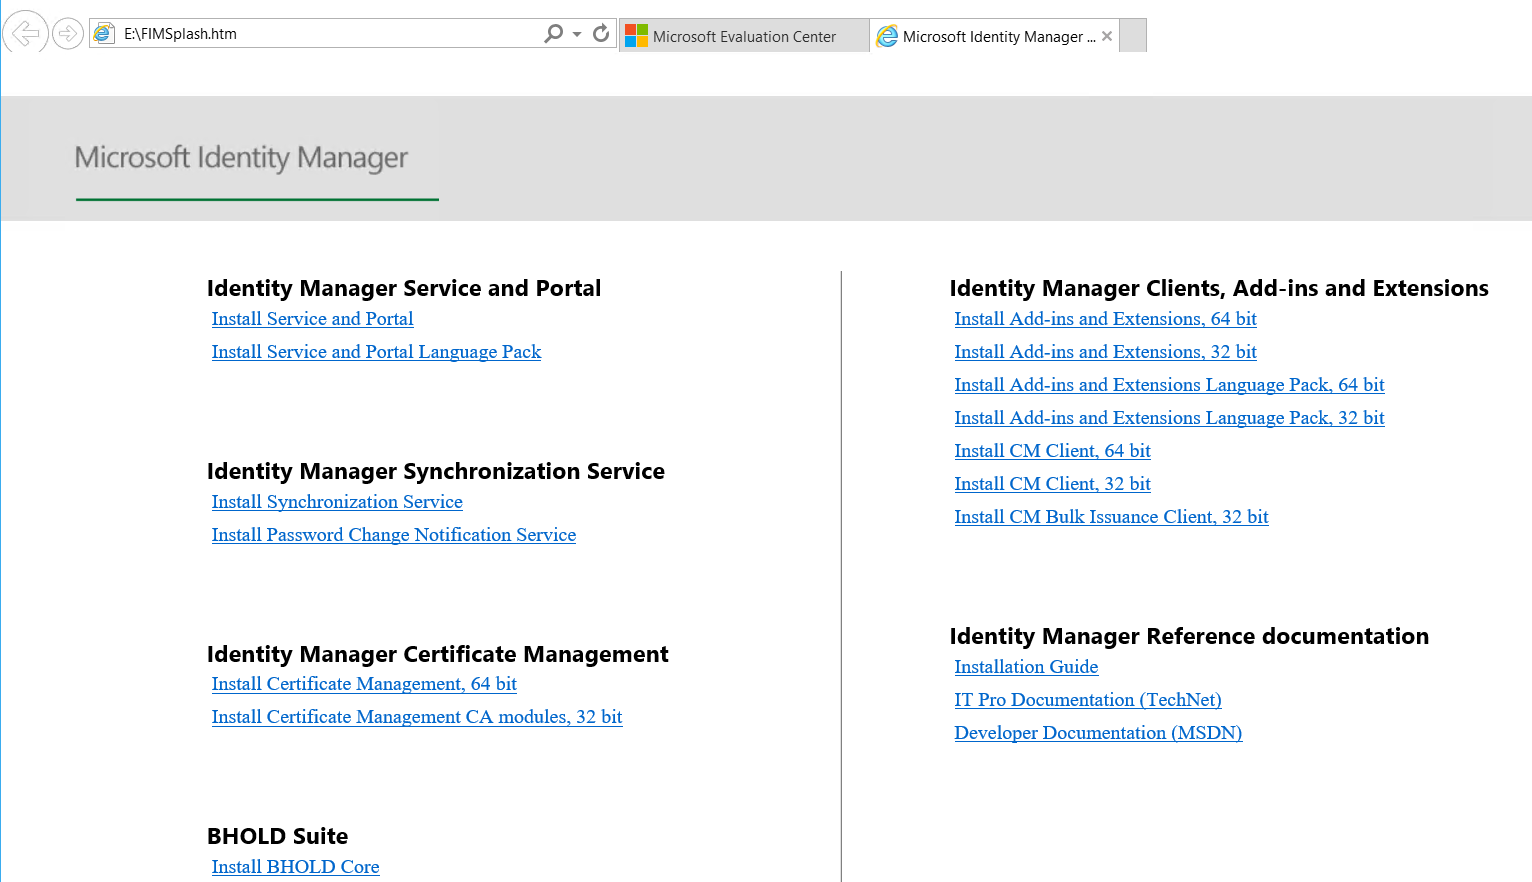The width and height of the screenshot is (1532, 882).
Task: Open Install CM Bulk Issuance Client link
Action: 1111,517
